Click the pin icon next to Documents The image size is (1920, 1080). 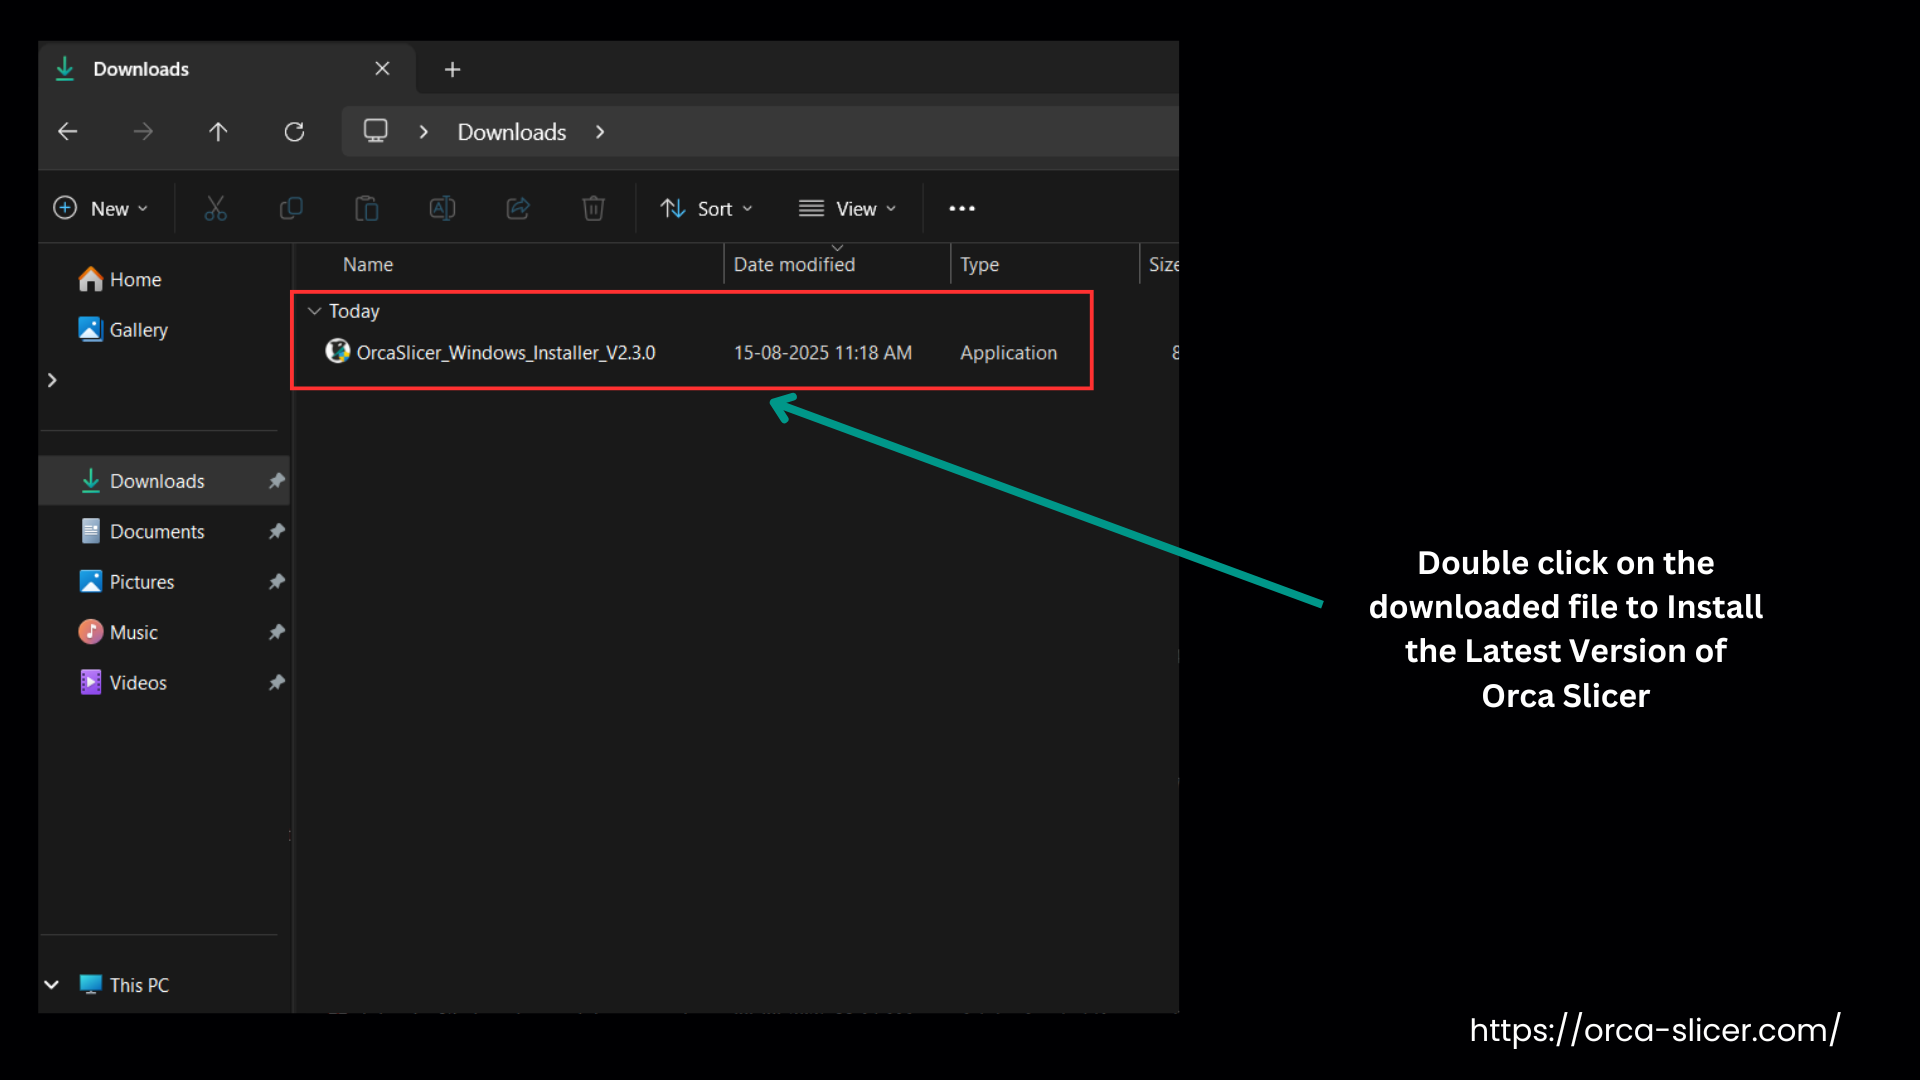pos(277,531)
